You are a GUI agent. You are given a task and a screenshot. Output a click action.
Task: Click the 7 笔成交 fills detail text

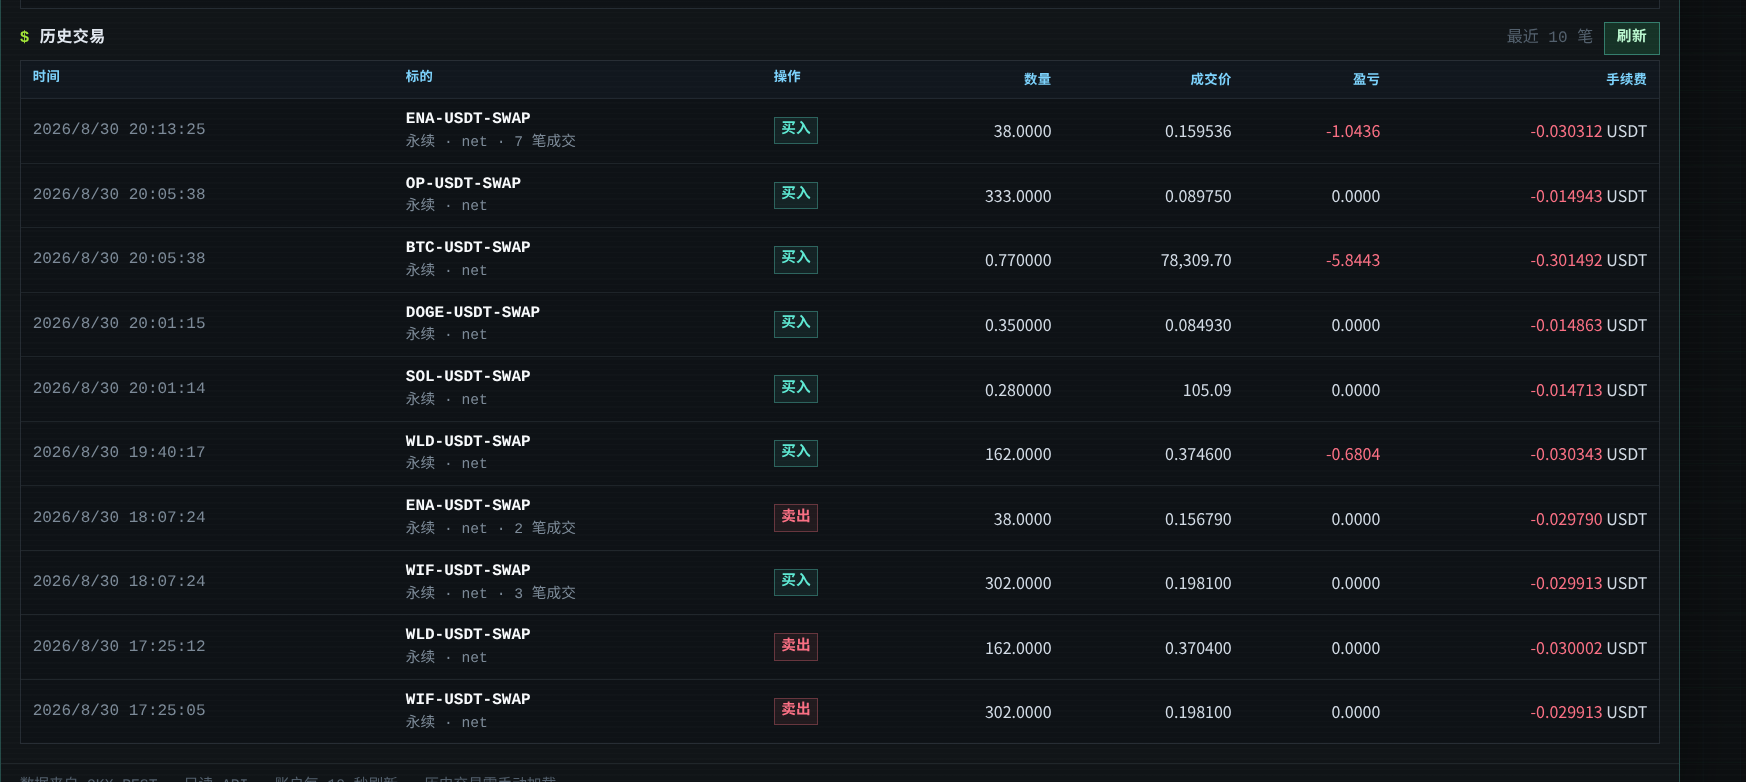pos(545,141)
